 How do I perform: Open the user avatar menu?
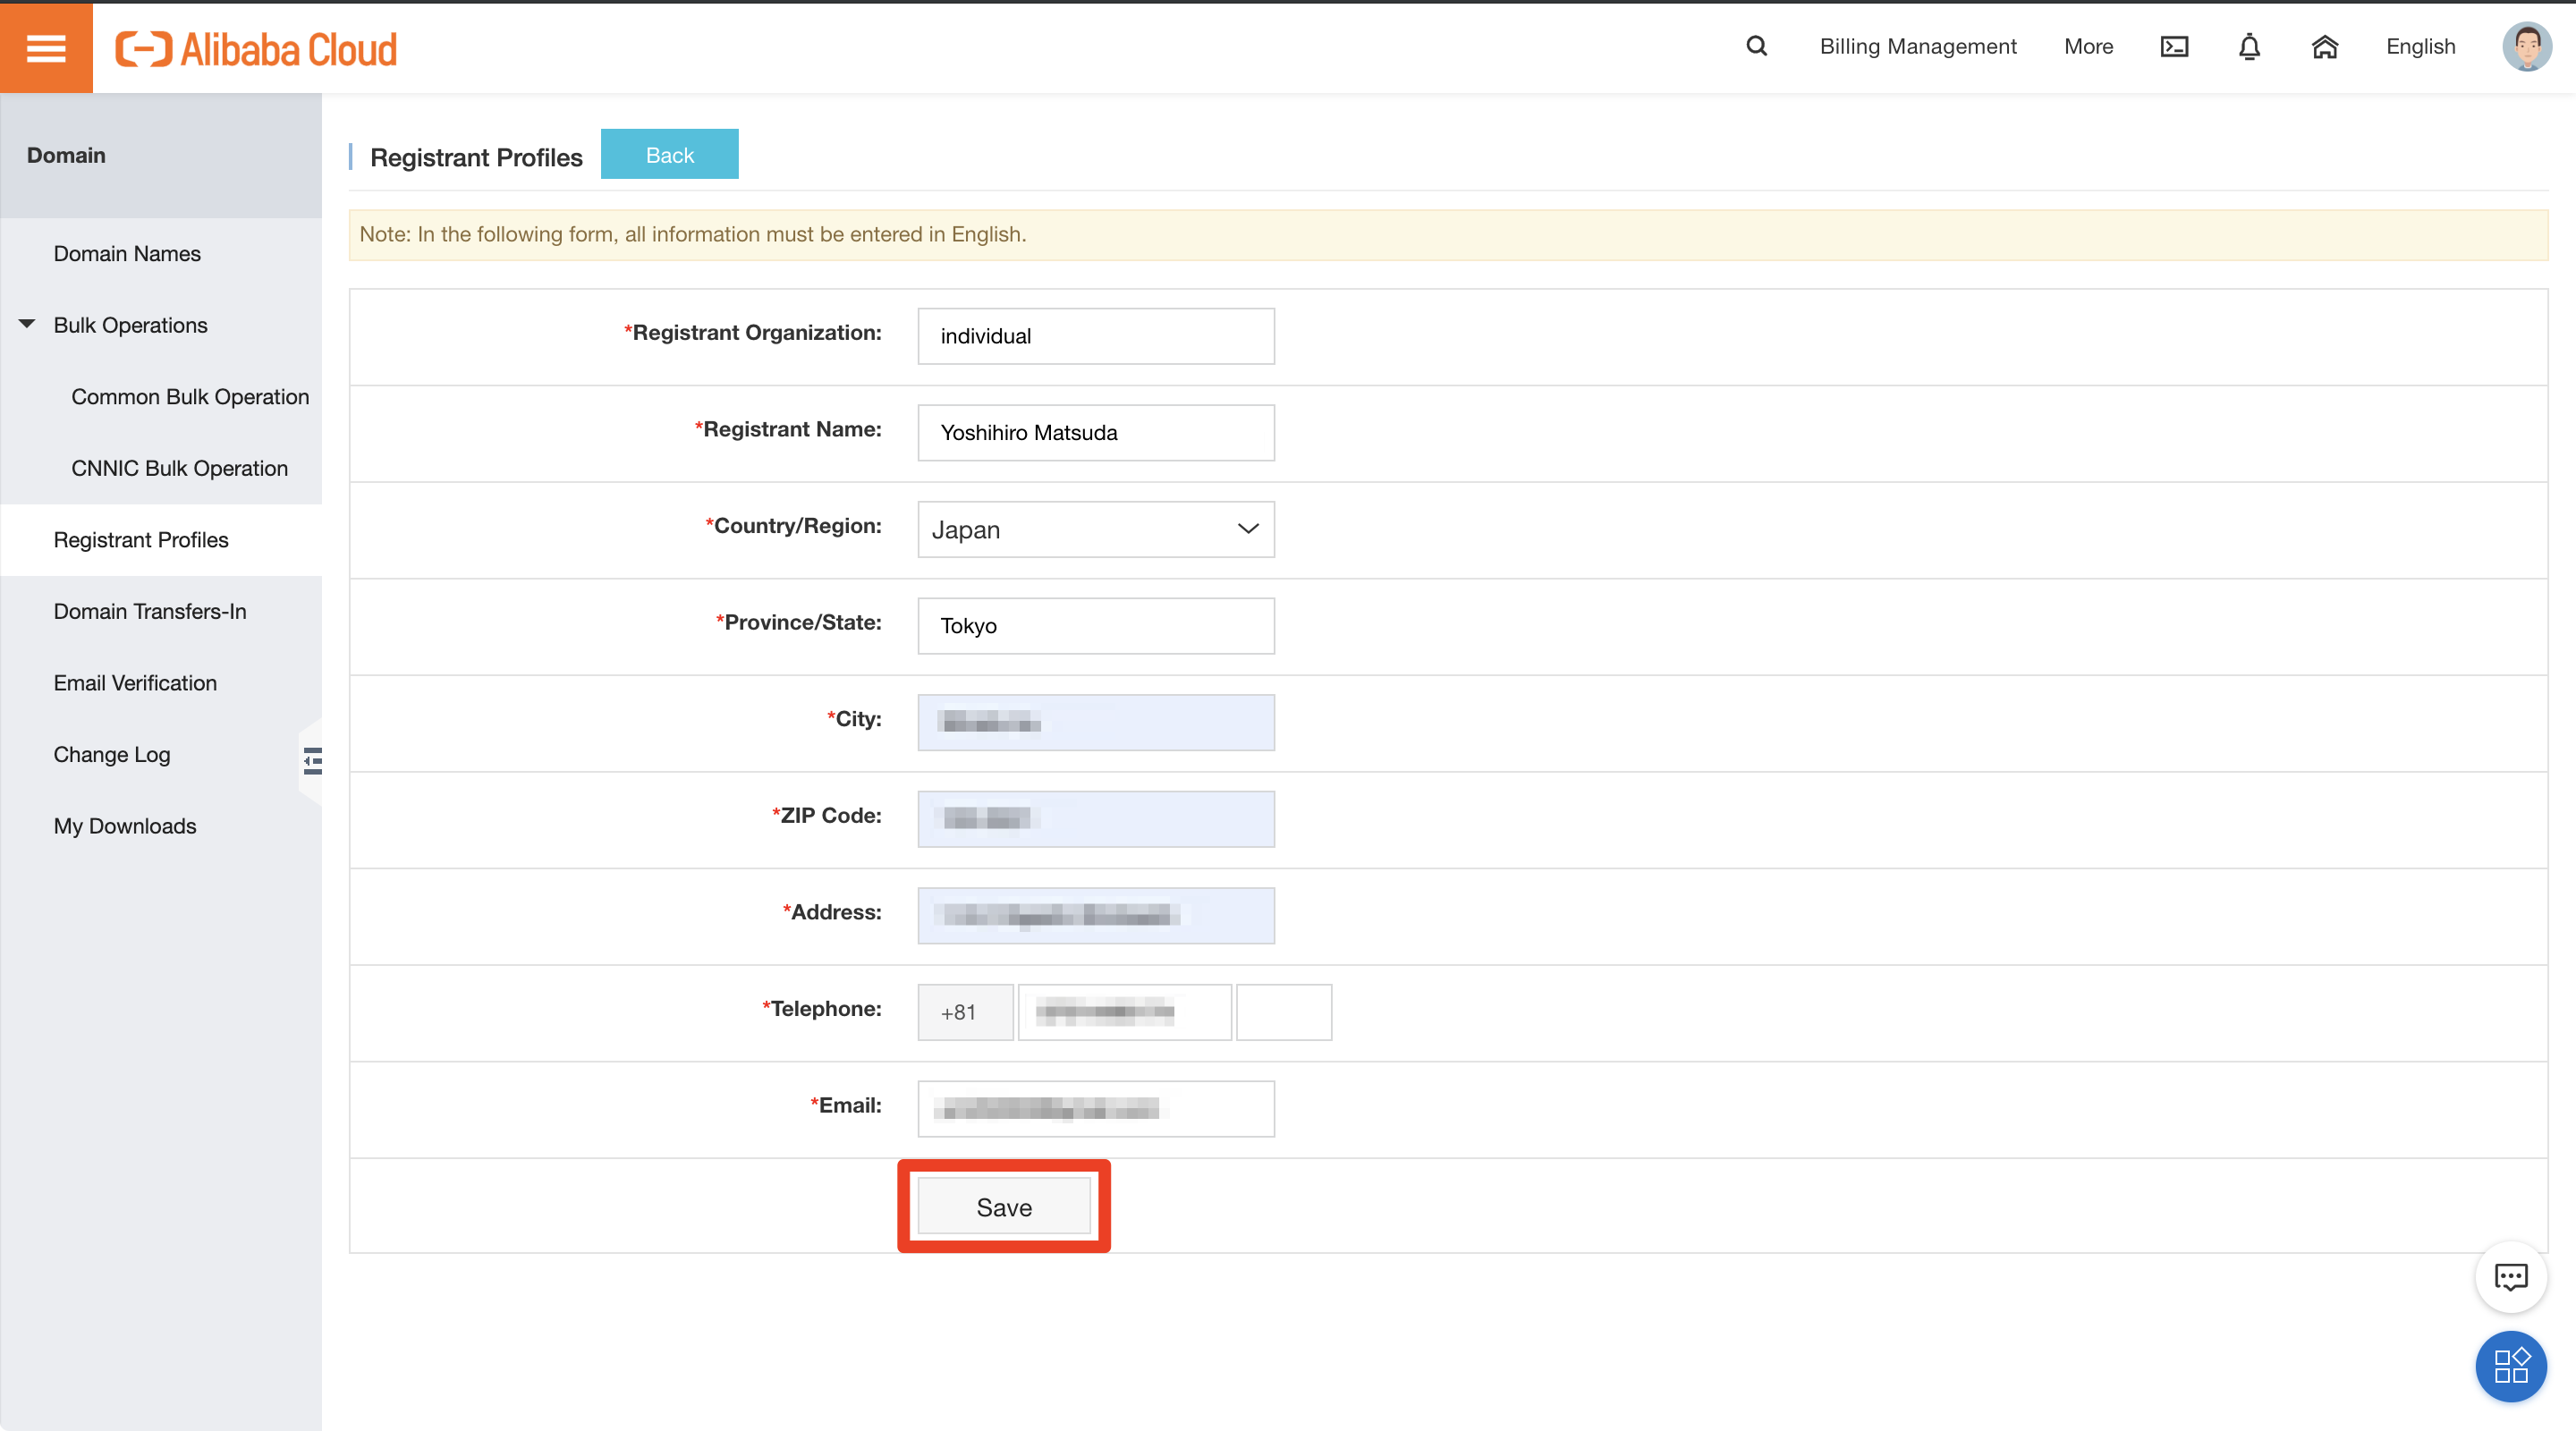point(2526,46)
